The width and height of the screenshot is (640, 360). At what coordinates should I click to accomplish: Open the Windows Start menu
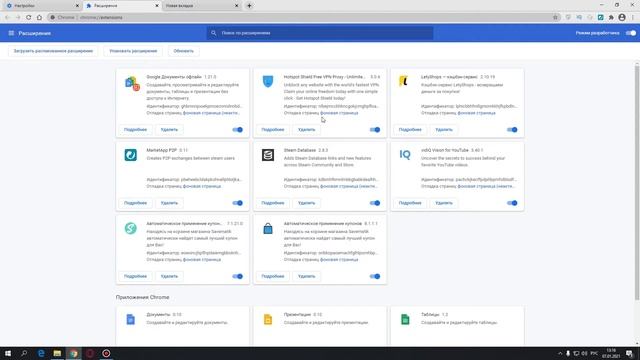[x=8, y=353]
